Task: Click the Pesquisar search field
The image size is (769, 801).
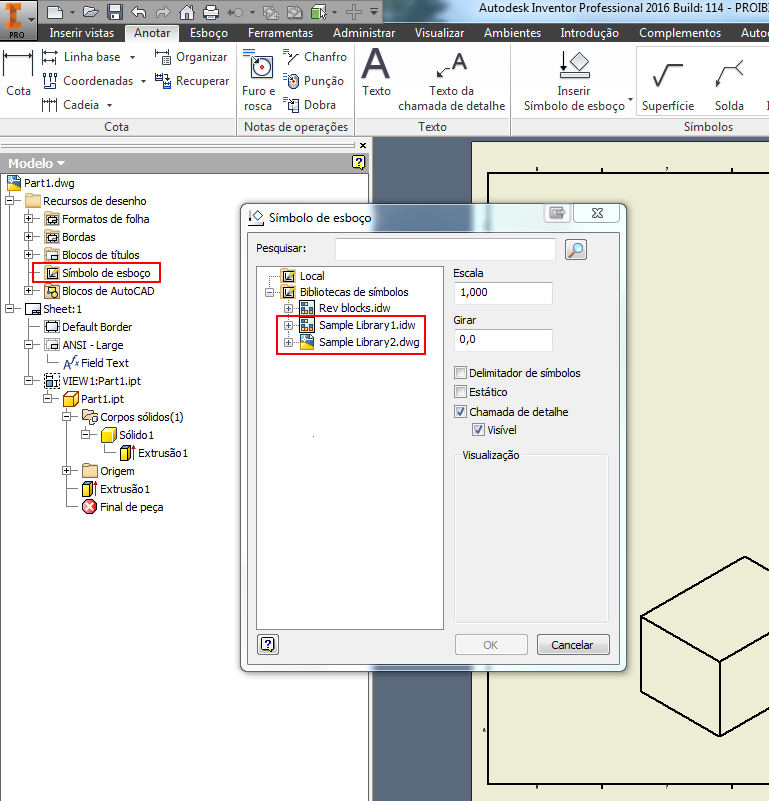Action: tap(445, 249)
